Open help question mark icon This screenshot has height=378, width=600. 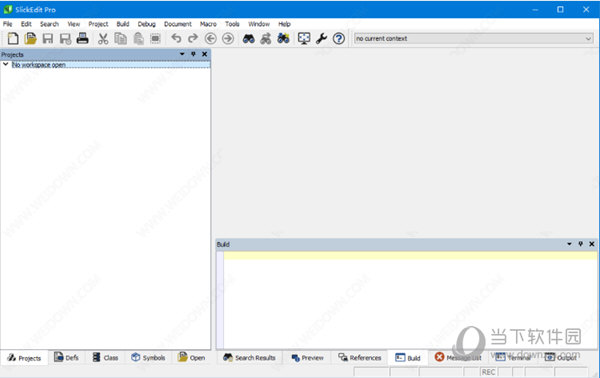tap(339, 39)
